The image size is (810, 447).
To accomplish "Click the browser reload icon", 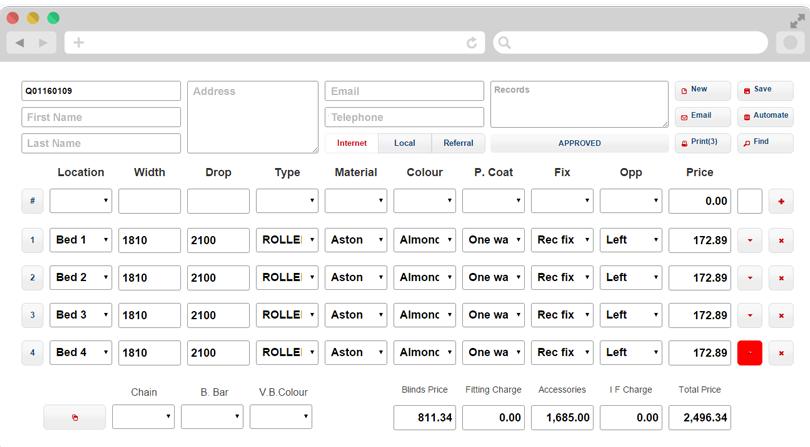I will [472, 43].
